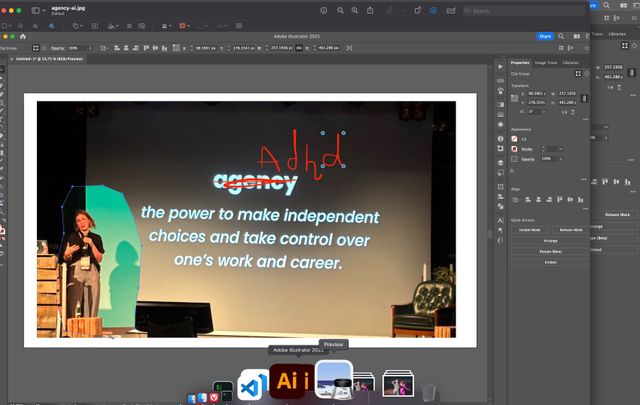Toggle constrain proportions link in Properties Transform
Viewport: 640px width, 405px height.
(584, 98)
